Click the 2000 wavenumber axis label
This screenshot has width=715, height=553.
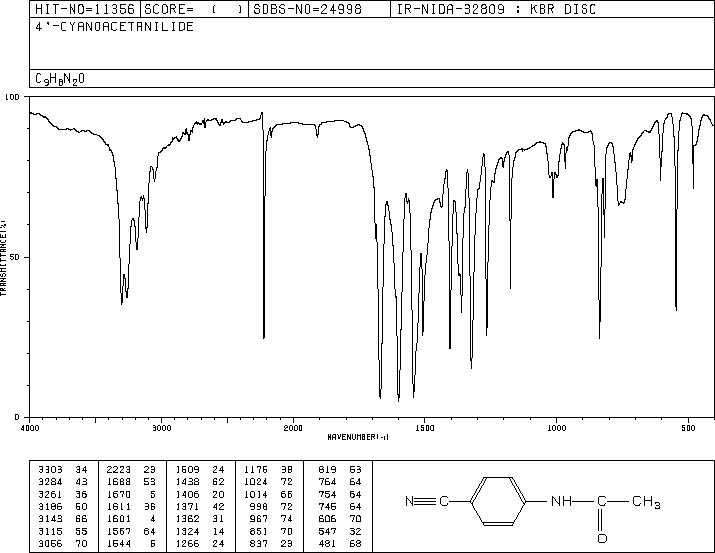pos(293,428)
